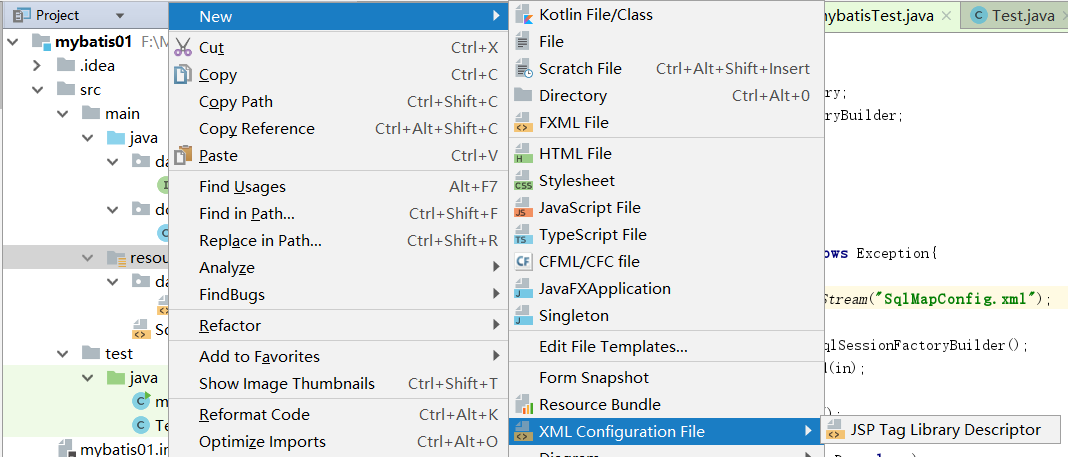Select the main folder in the tree
The height and width of the screenshot is (457, 1068).
[123, 114]
